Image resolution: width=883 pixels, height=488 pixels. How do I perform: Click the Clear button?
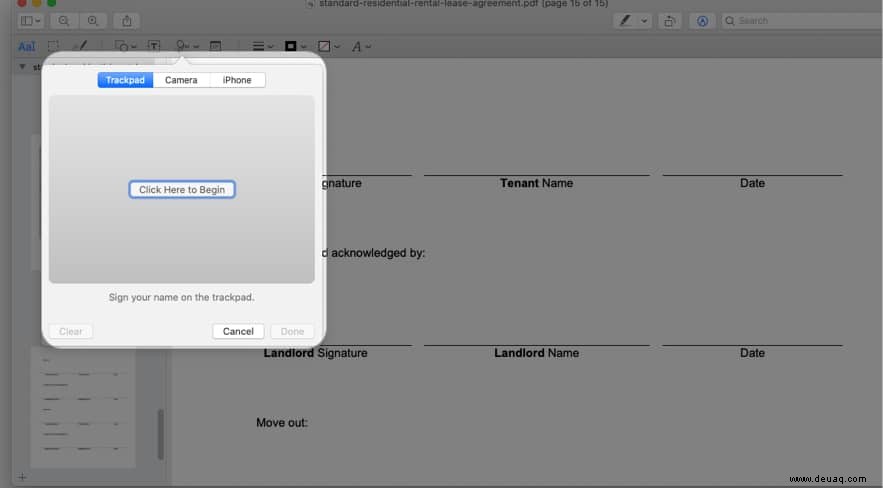click(x=71, y=332)
